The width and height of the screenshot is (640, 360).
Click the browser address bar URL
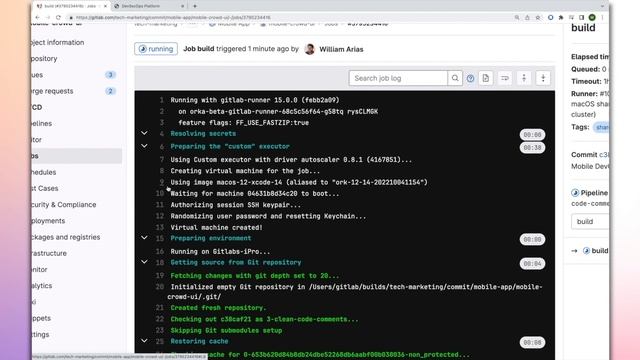coord(173,18)
